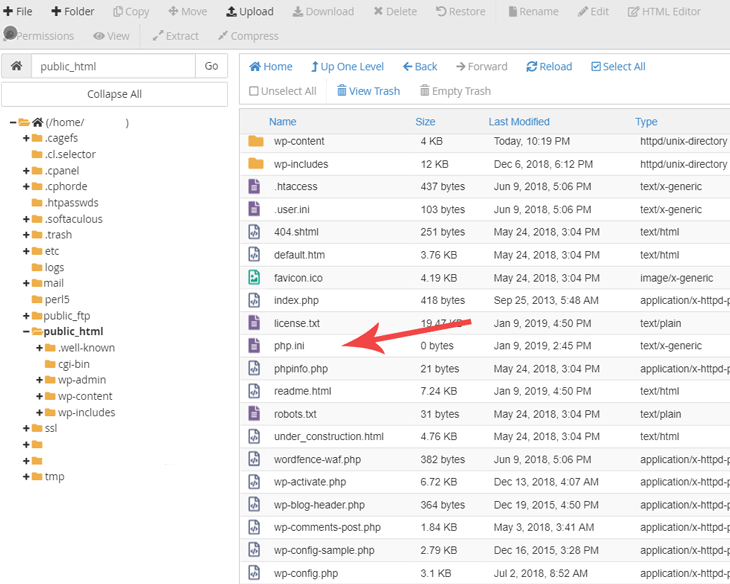This screenshot has height=584, width=730.
Task: Open the HTML Editor
Action: (664, 12)
